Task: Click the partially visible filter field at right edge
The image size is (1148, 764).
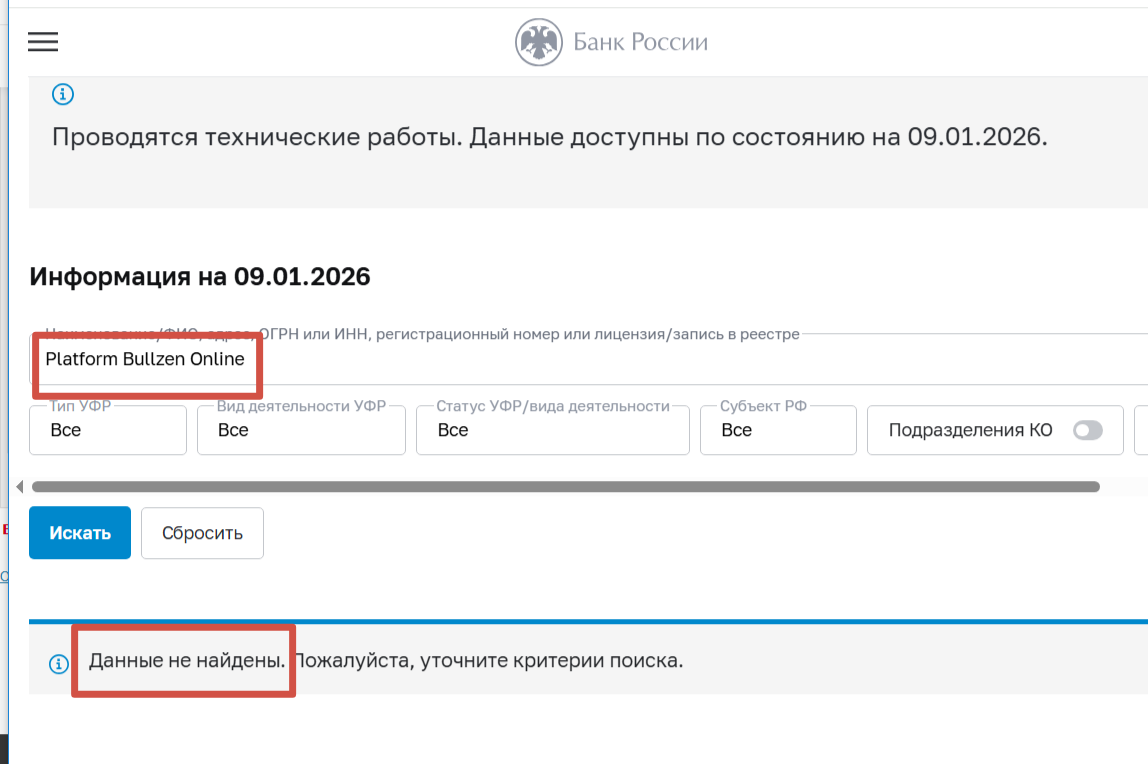Action: 1141,430
